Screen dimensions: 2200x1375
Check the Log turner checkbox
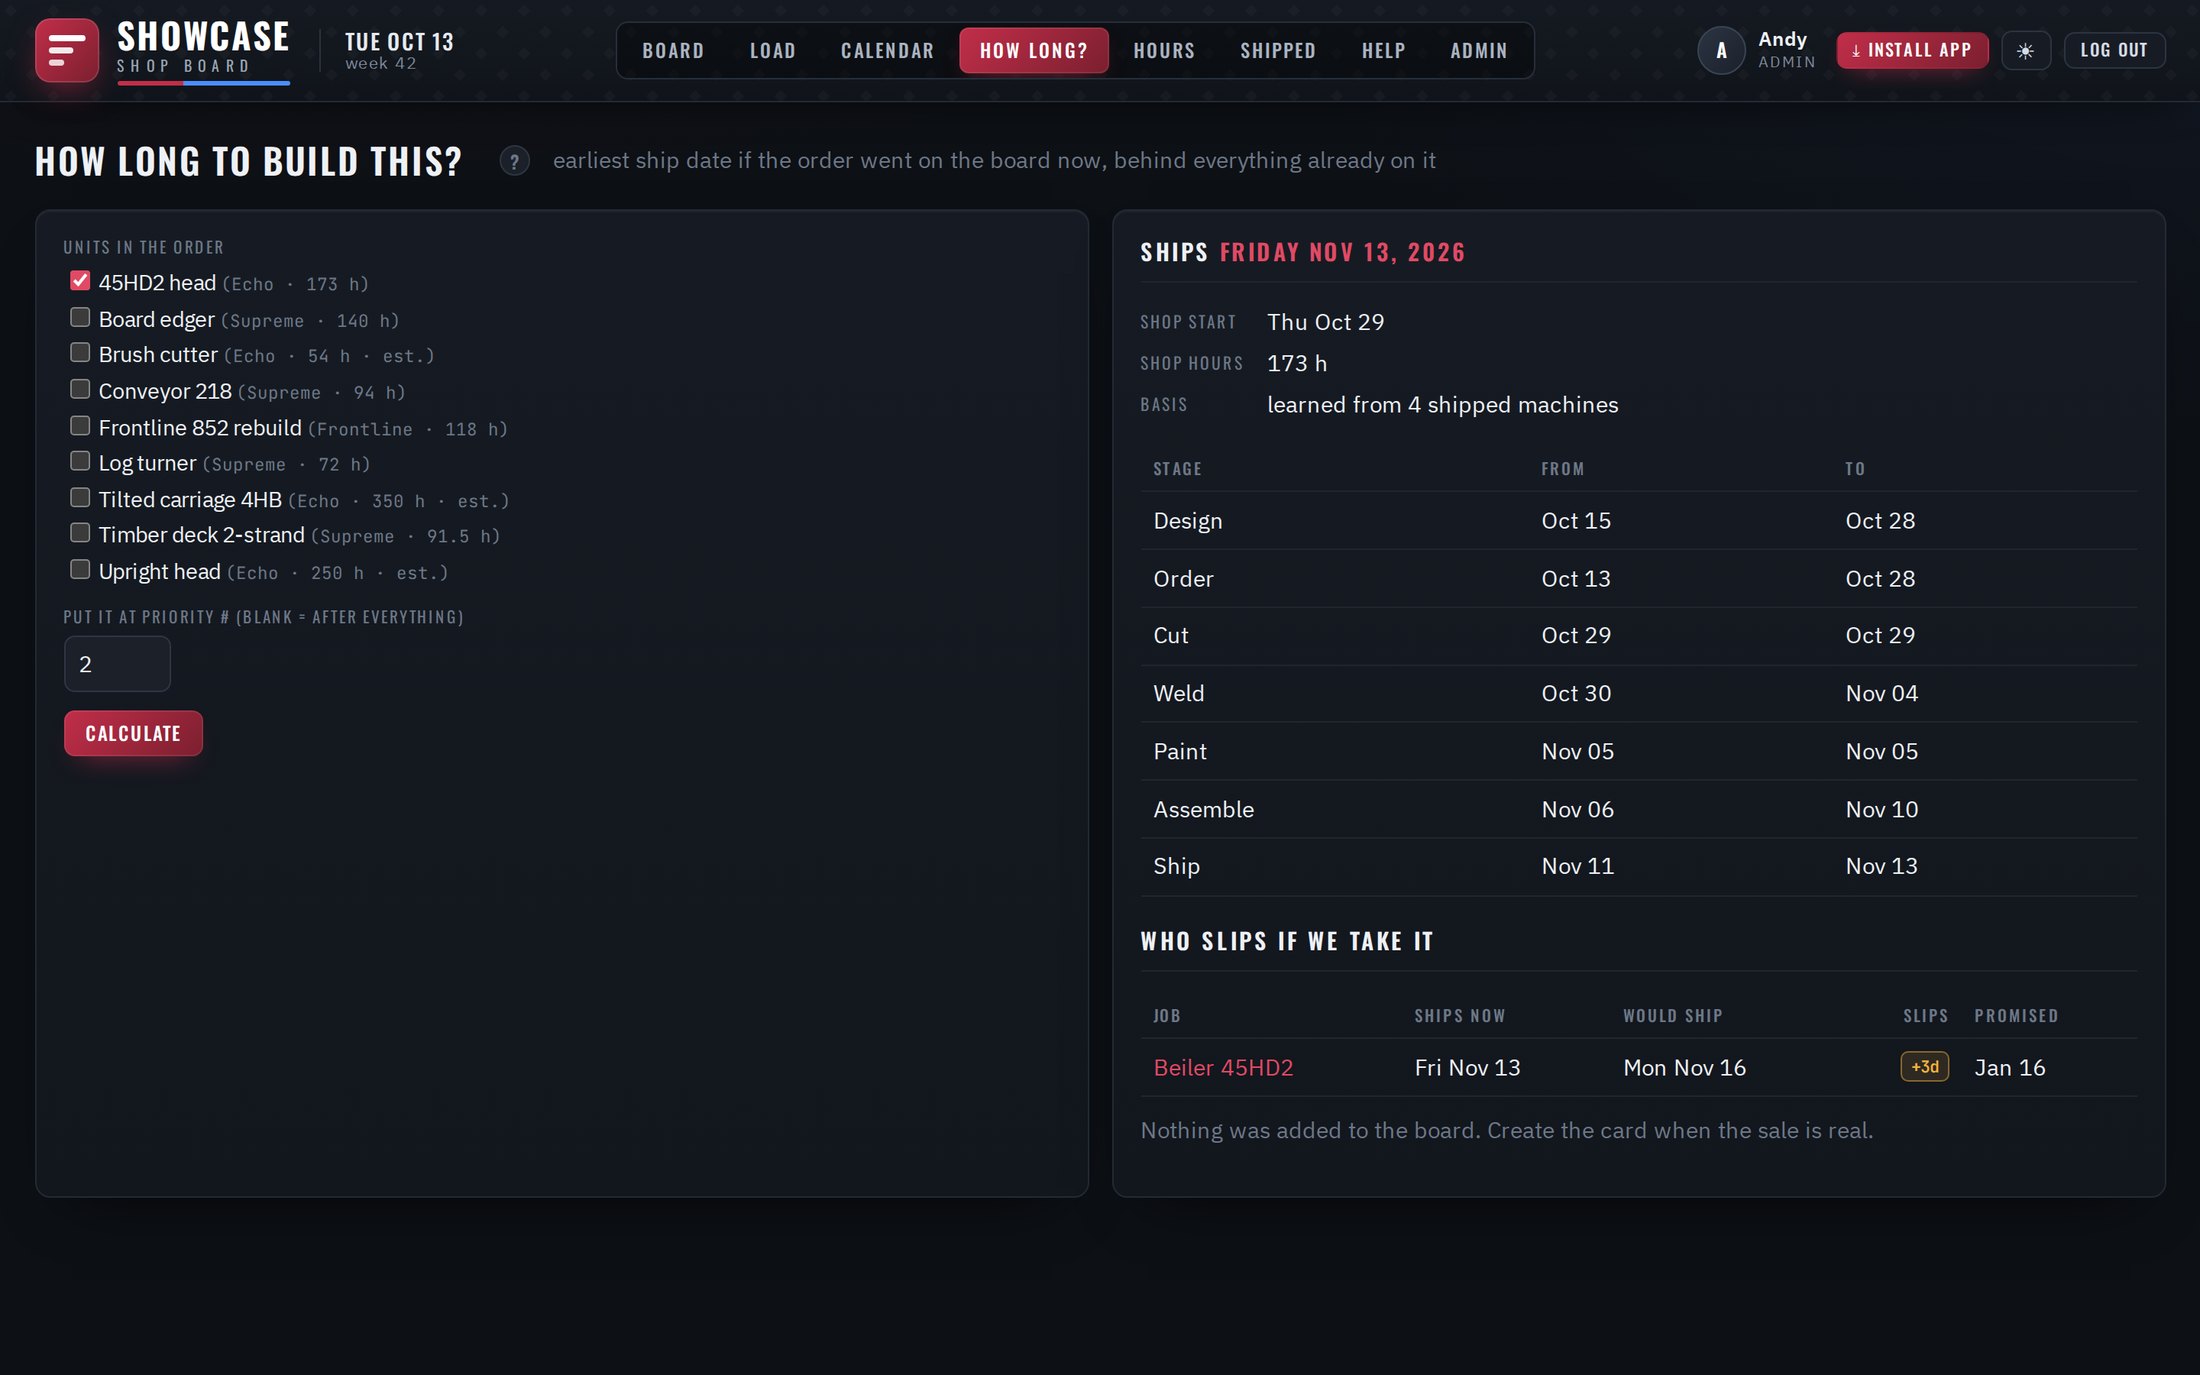[80, 461]
